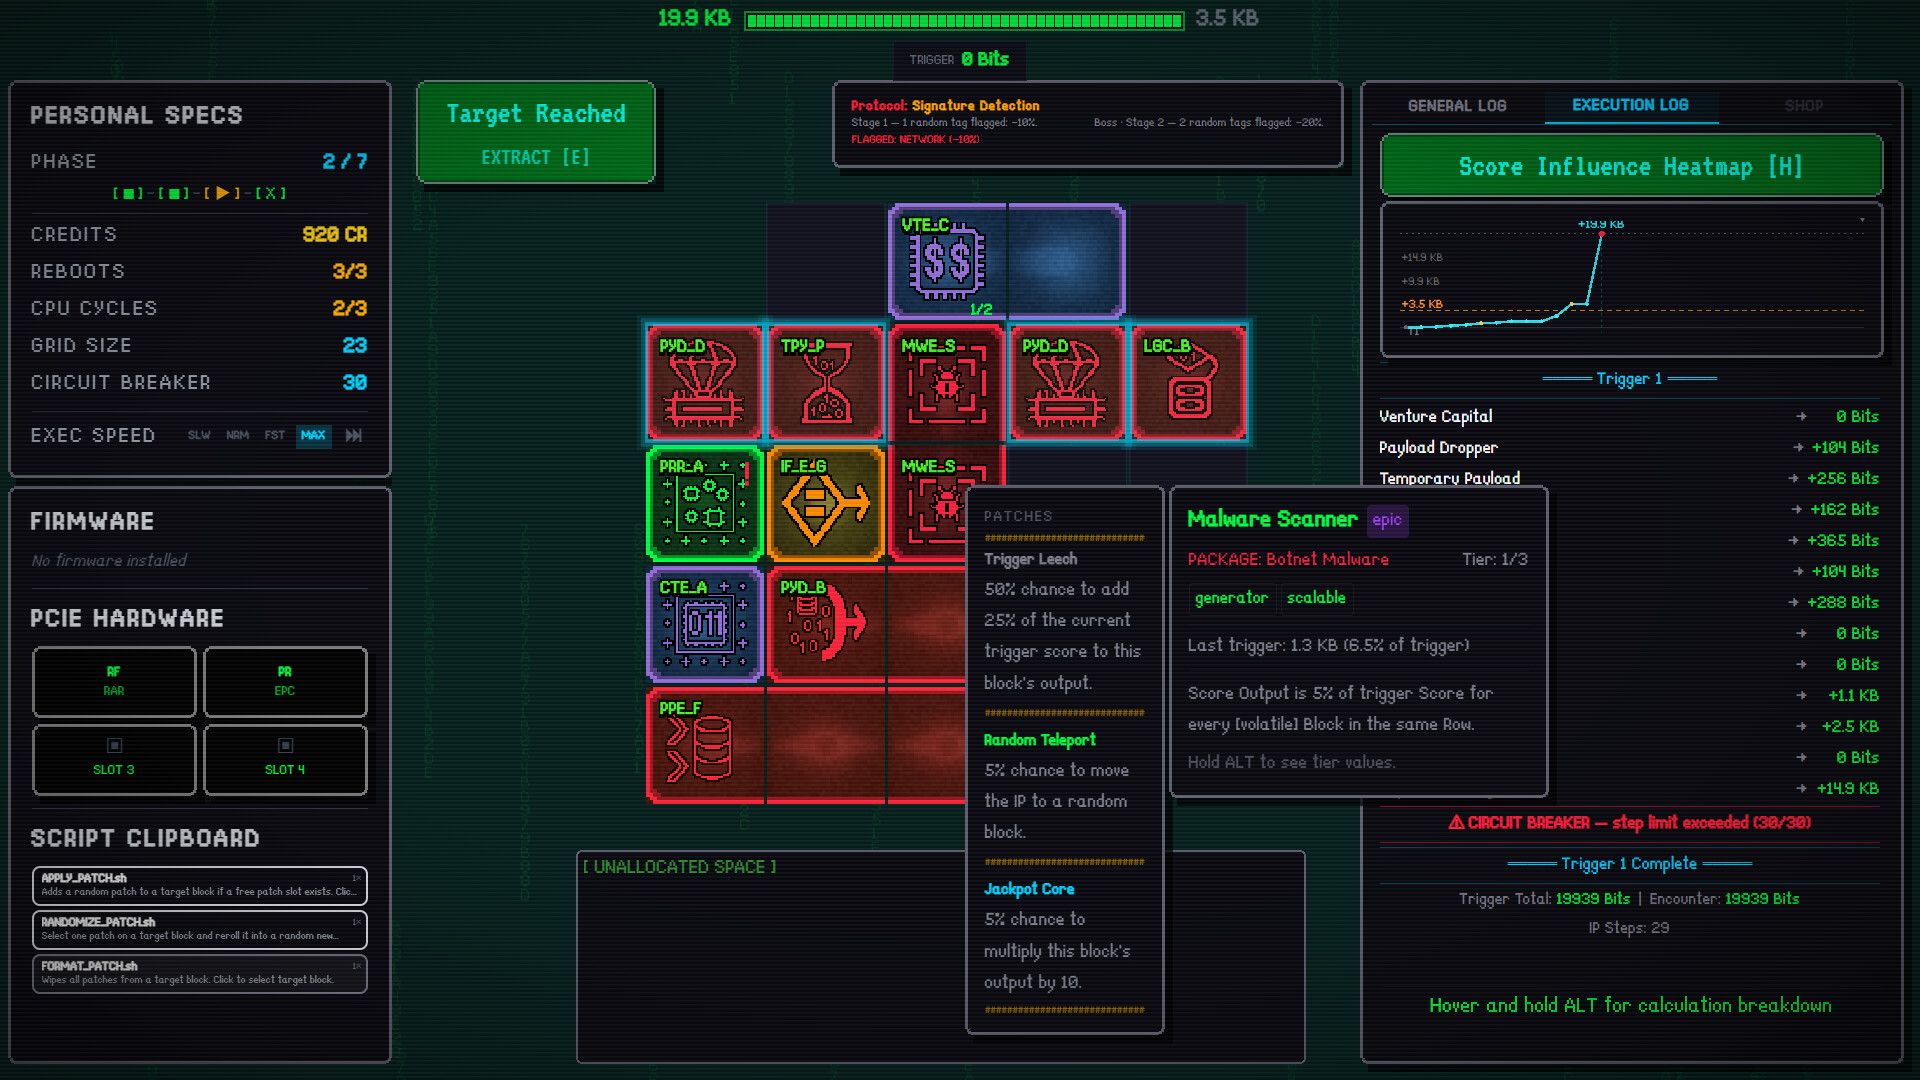
Task: Set exec speed to NRM
Action: coord(237,435)
